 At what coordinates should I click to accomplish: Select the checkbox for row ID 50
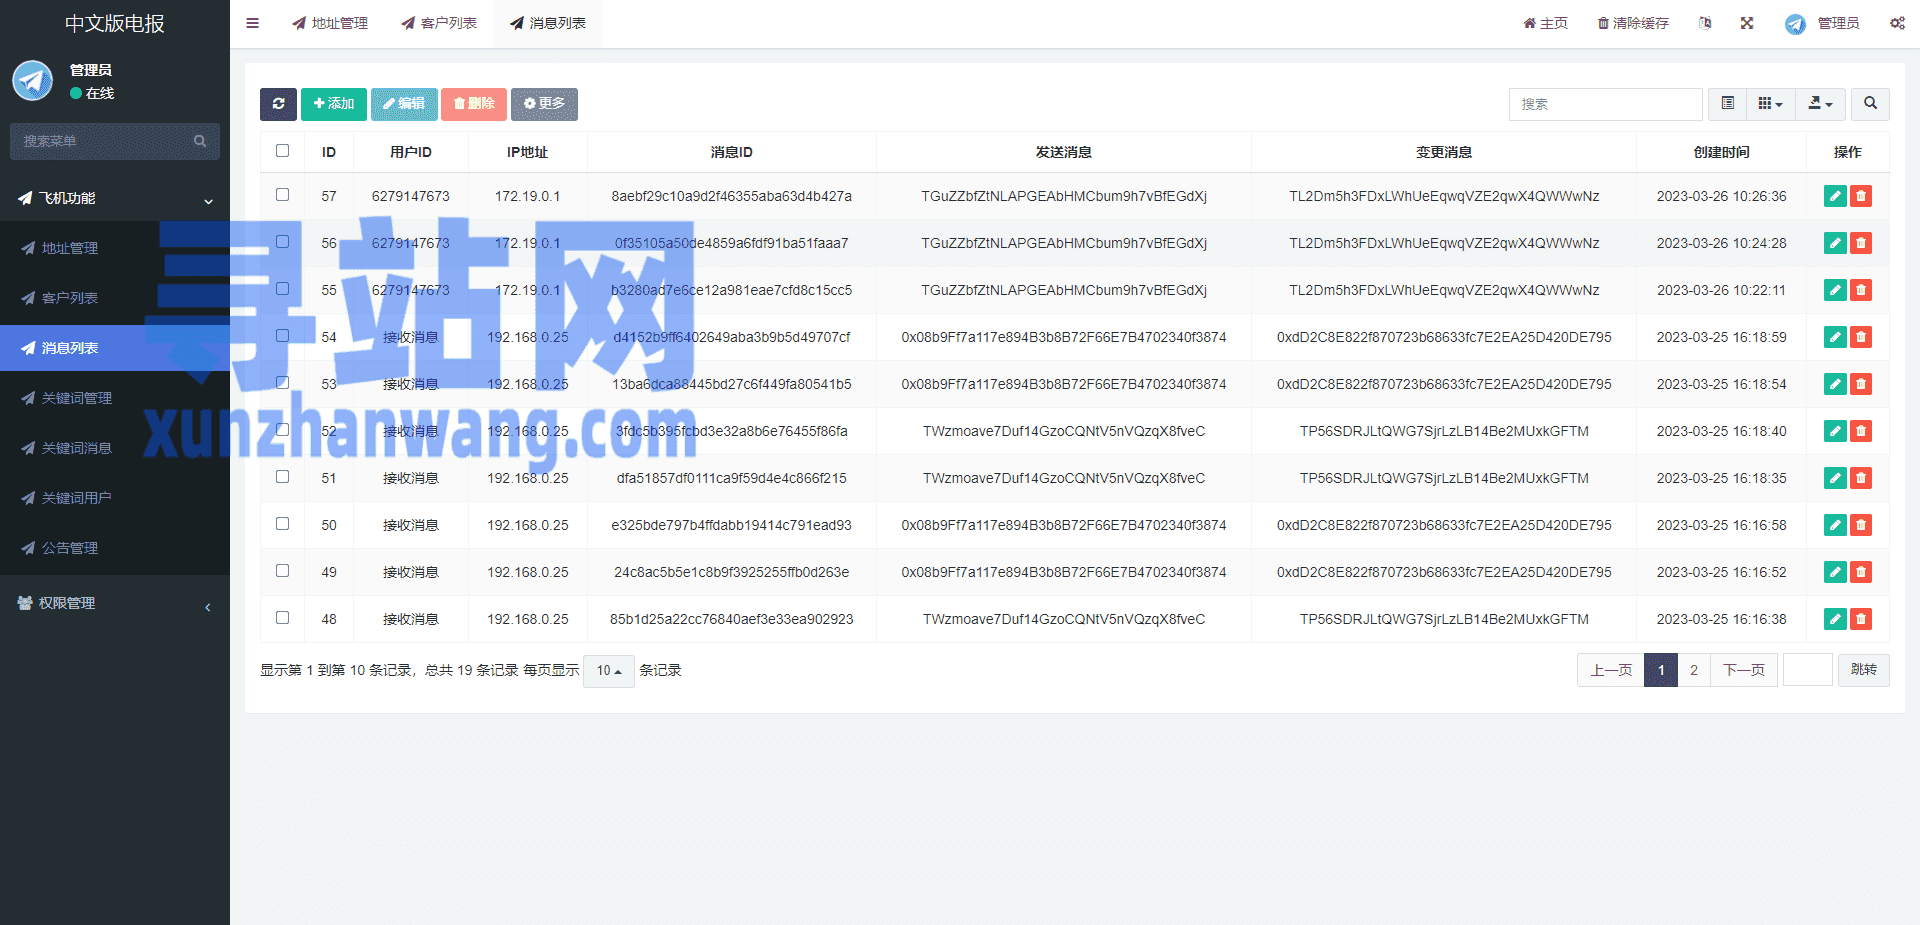(283, 524)
